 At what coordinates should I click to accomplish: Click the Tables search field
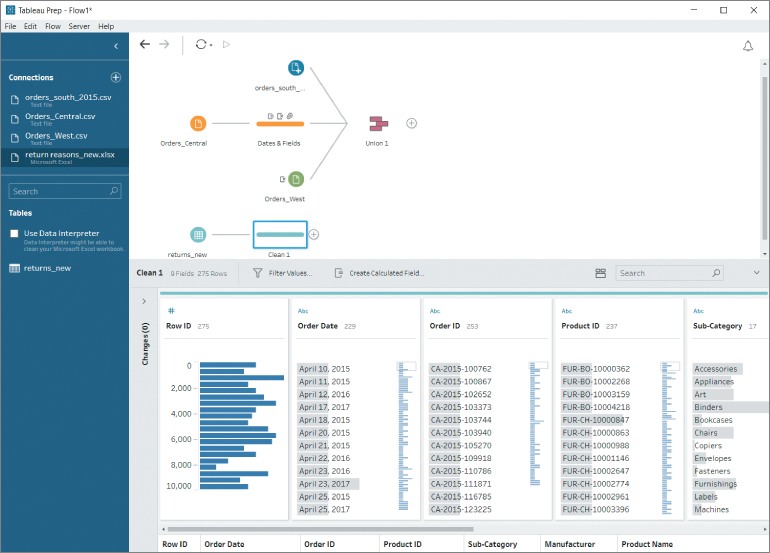click(x=64, y=191)
